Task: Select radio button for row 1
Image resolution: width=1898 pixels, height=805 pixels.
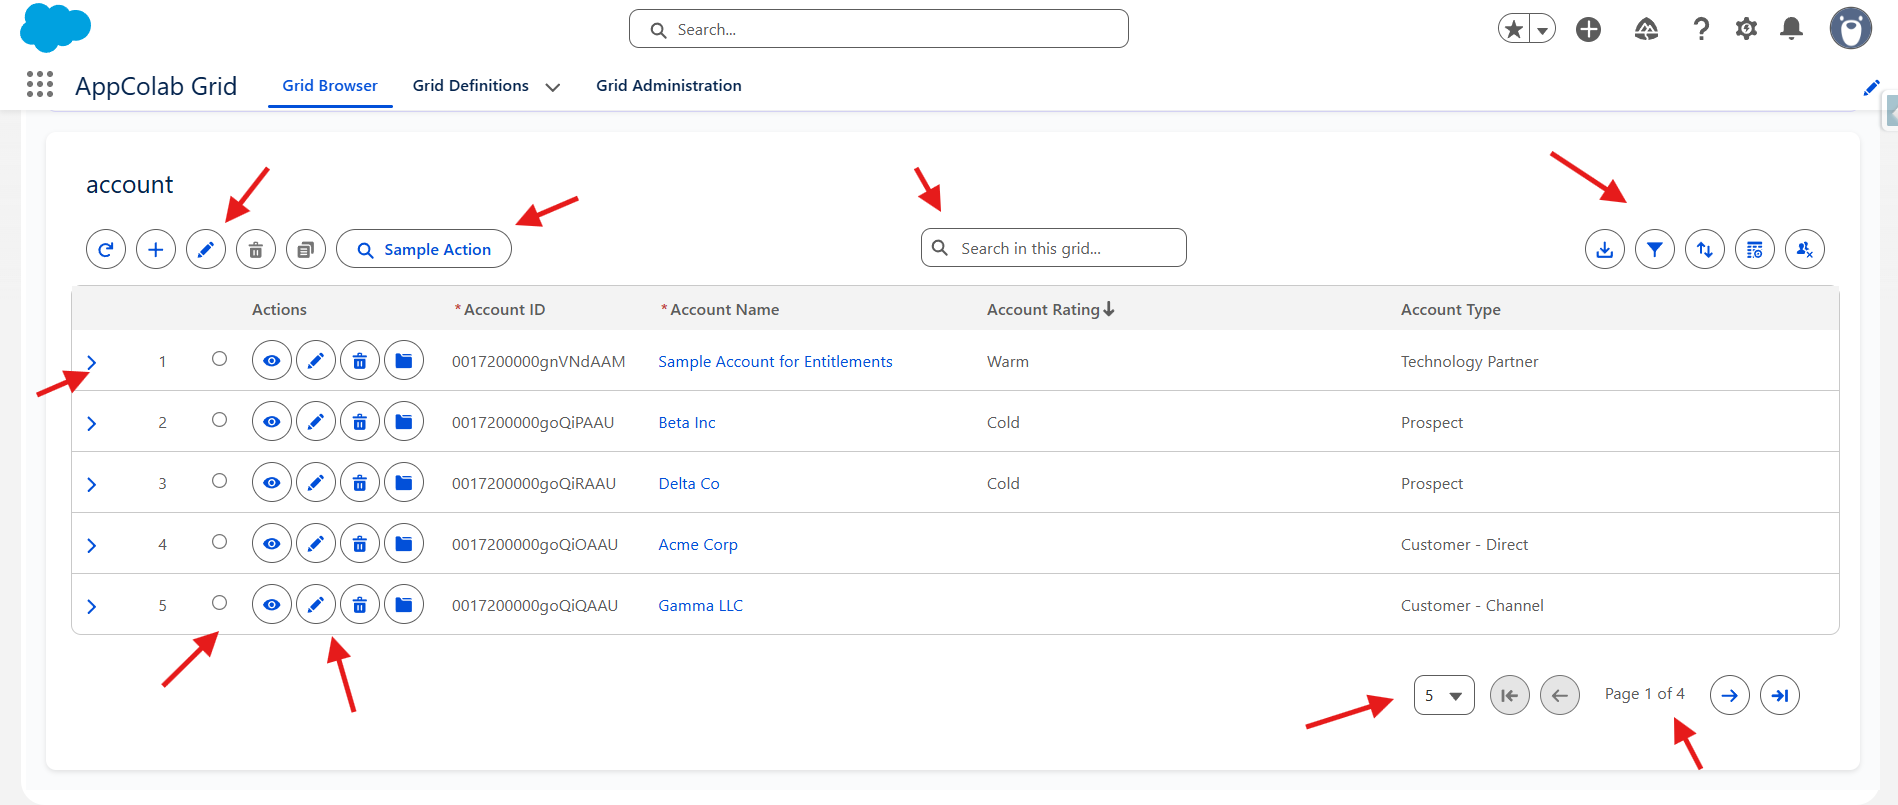Action: 220,359
